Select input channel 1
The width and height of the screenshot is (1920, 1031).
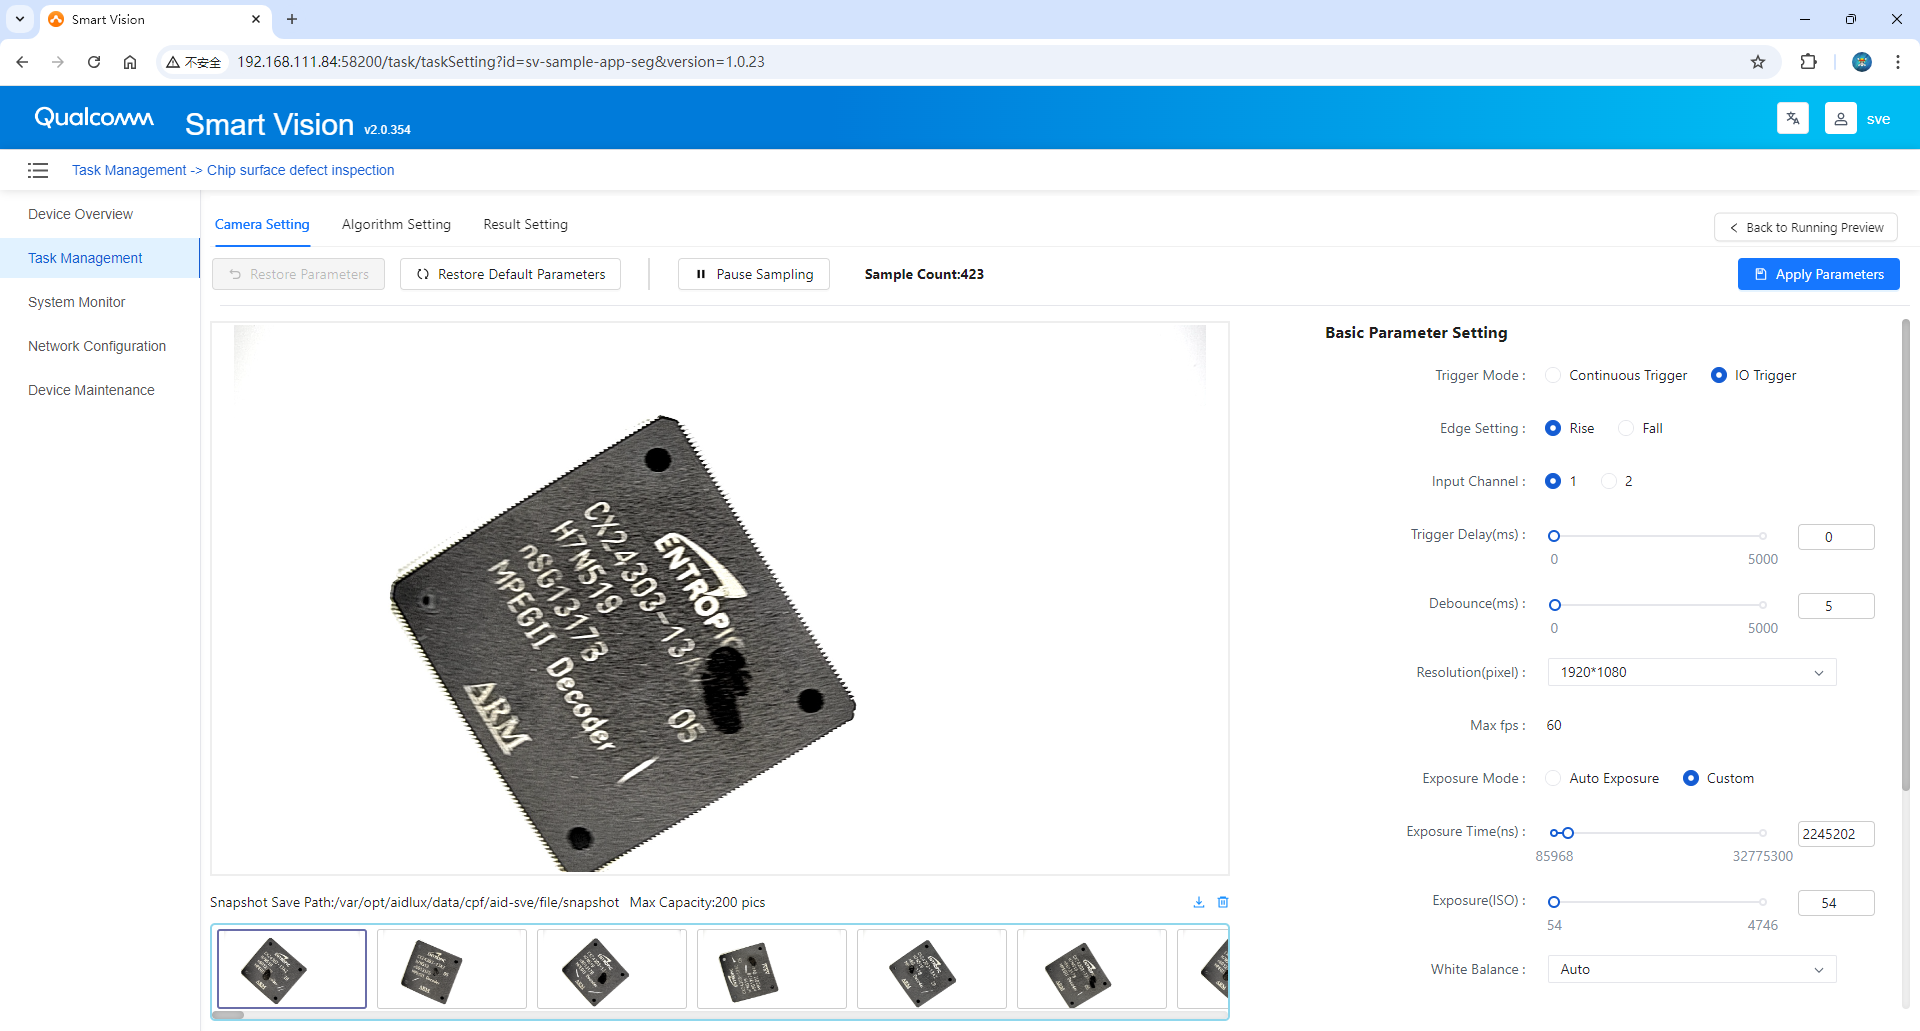coord(1553,481)
